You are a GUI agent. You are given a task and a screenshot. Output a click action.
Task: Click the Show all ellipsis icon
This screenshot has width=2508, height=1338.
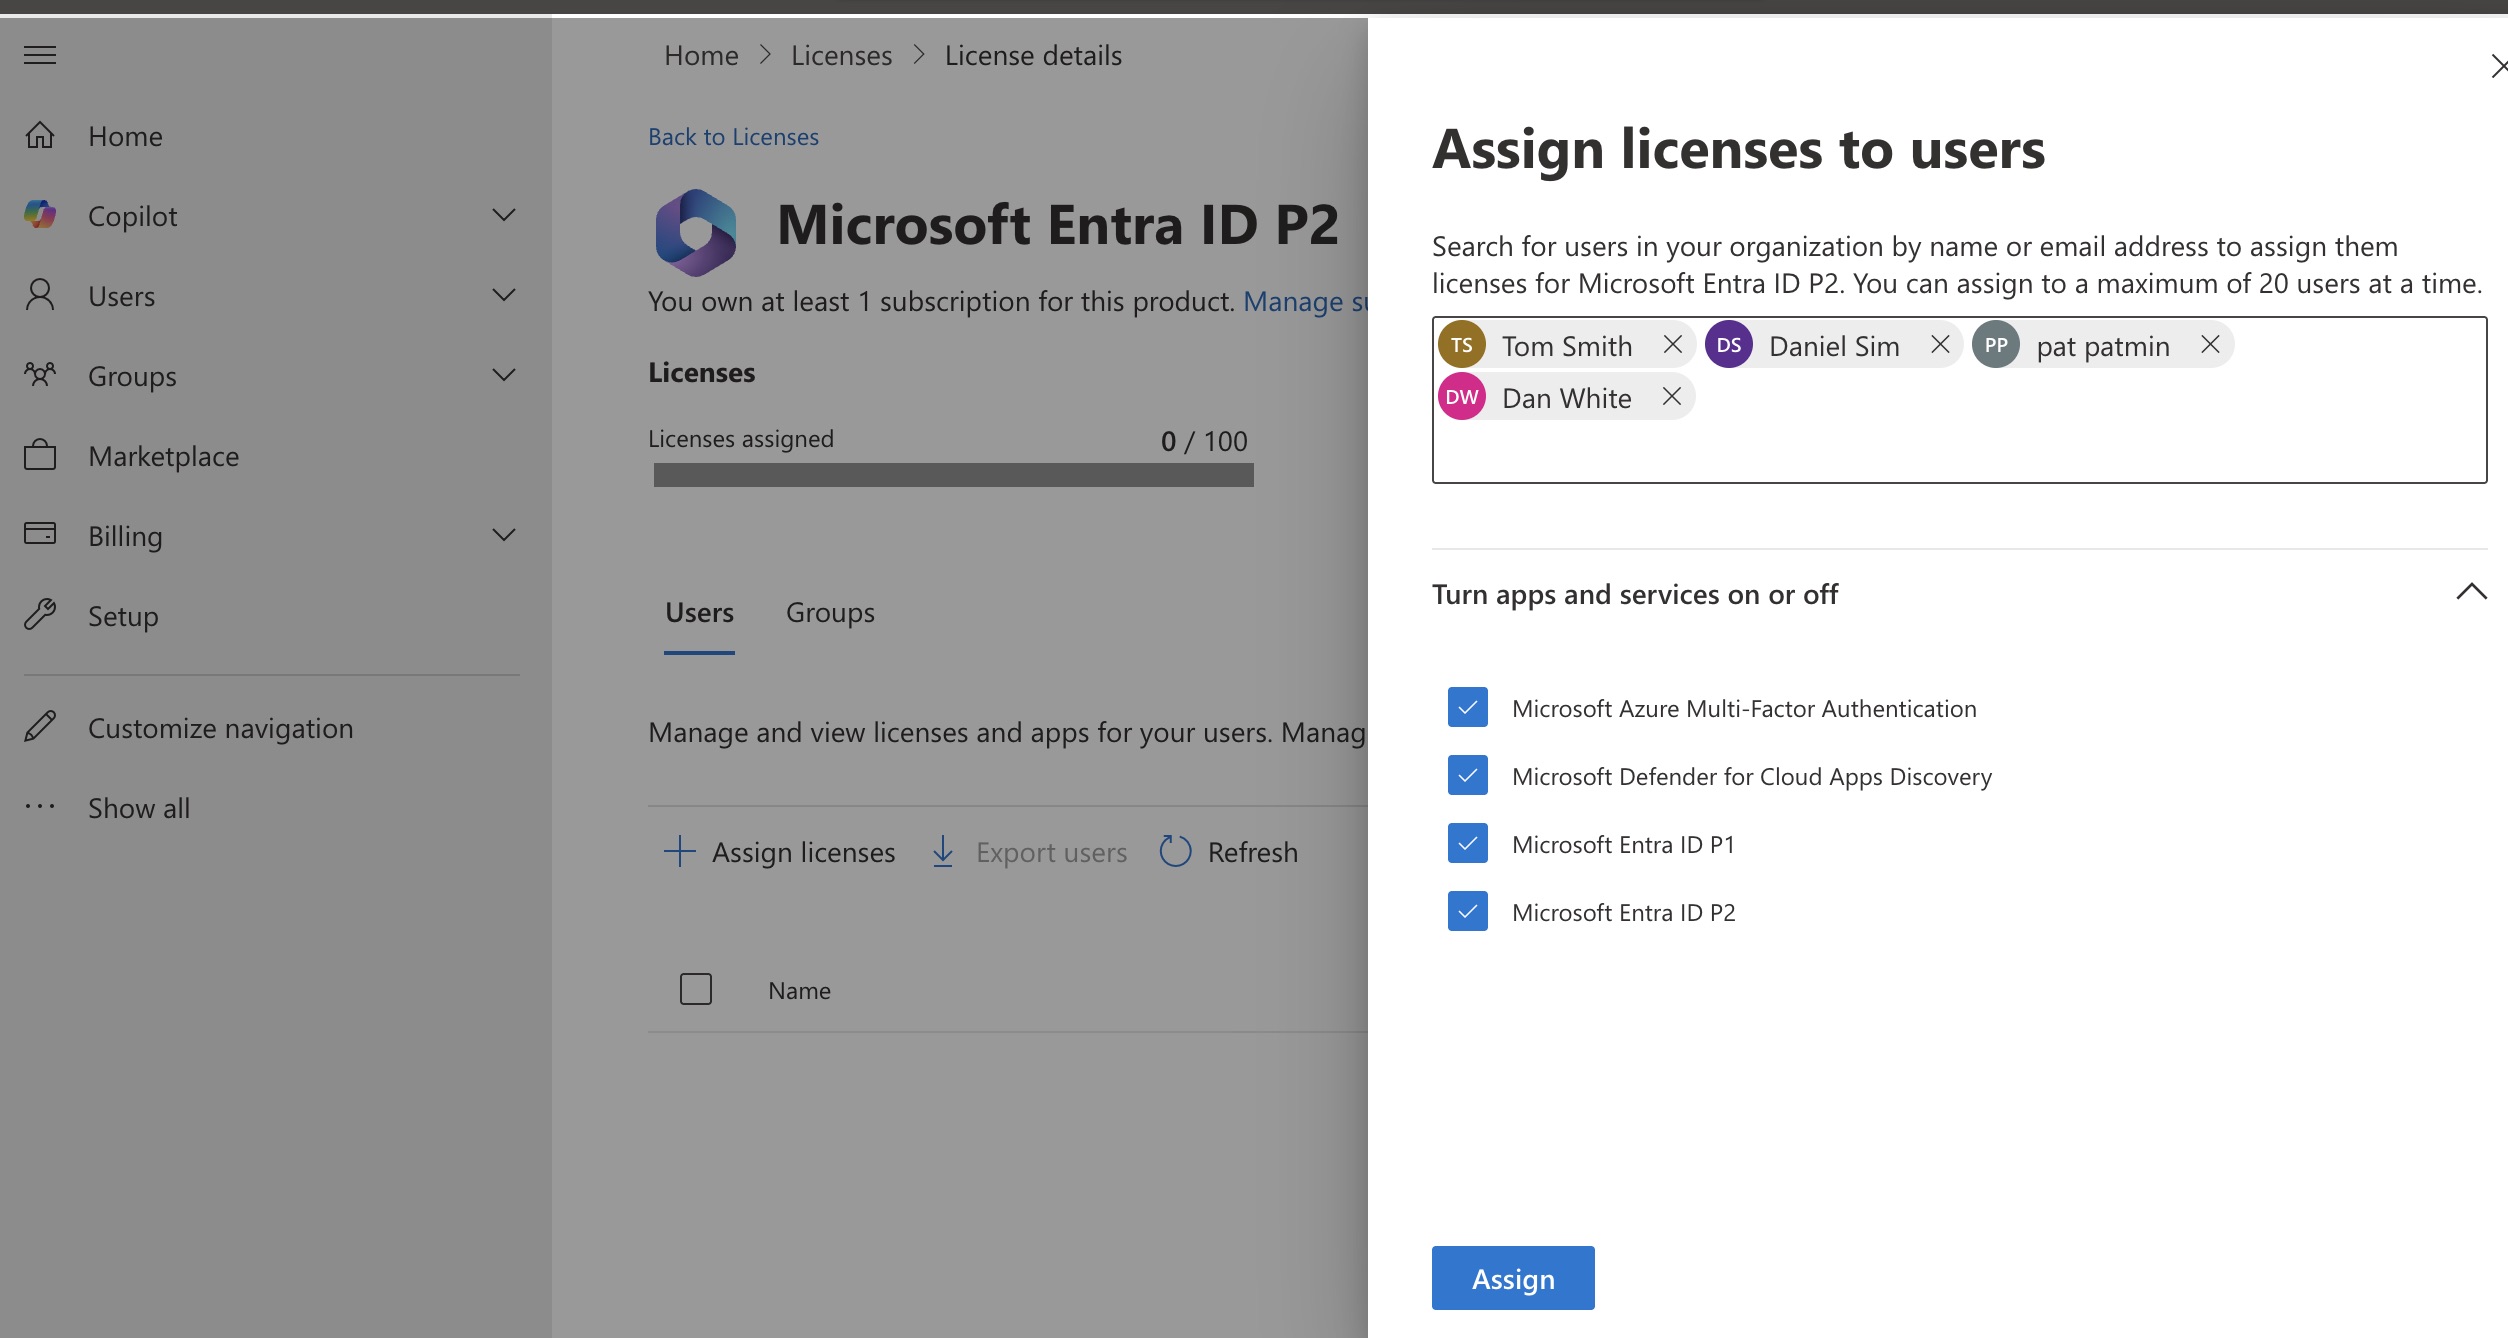coord(40,806)
